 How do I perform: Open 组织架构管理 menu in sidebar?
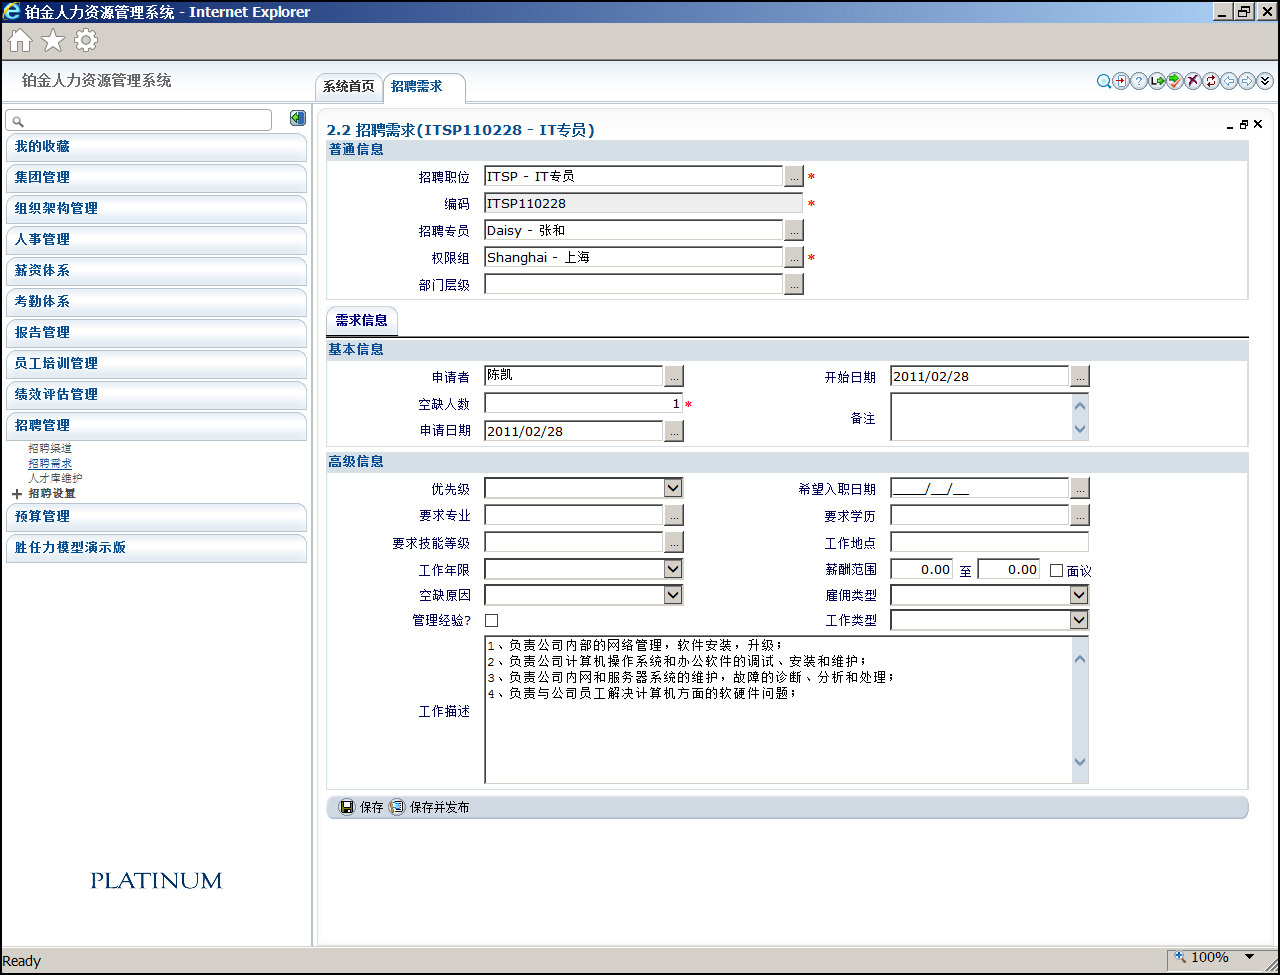pos(155,209)
